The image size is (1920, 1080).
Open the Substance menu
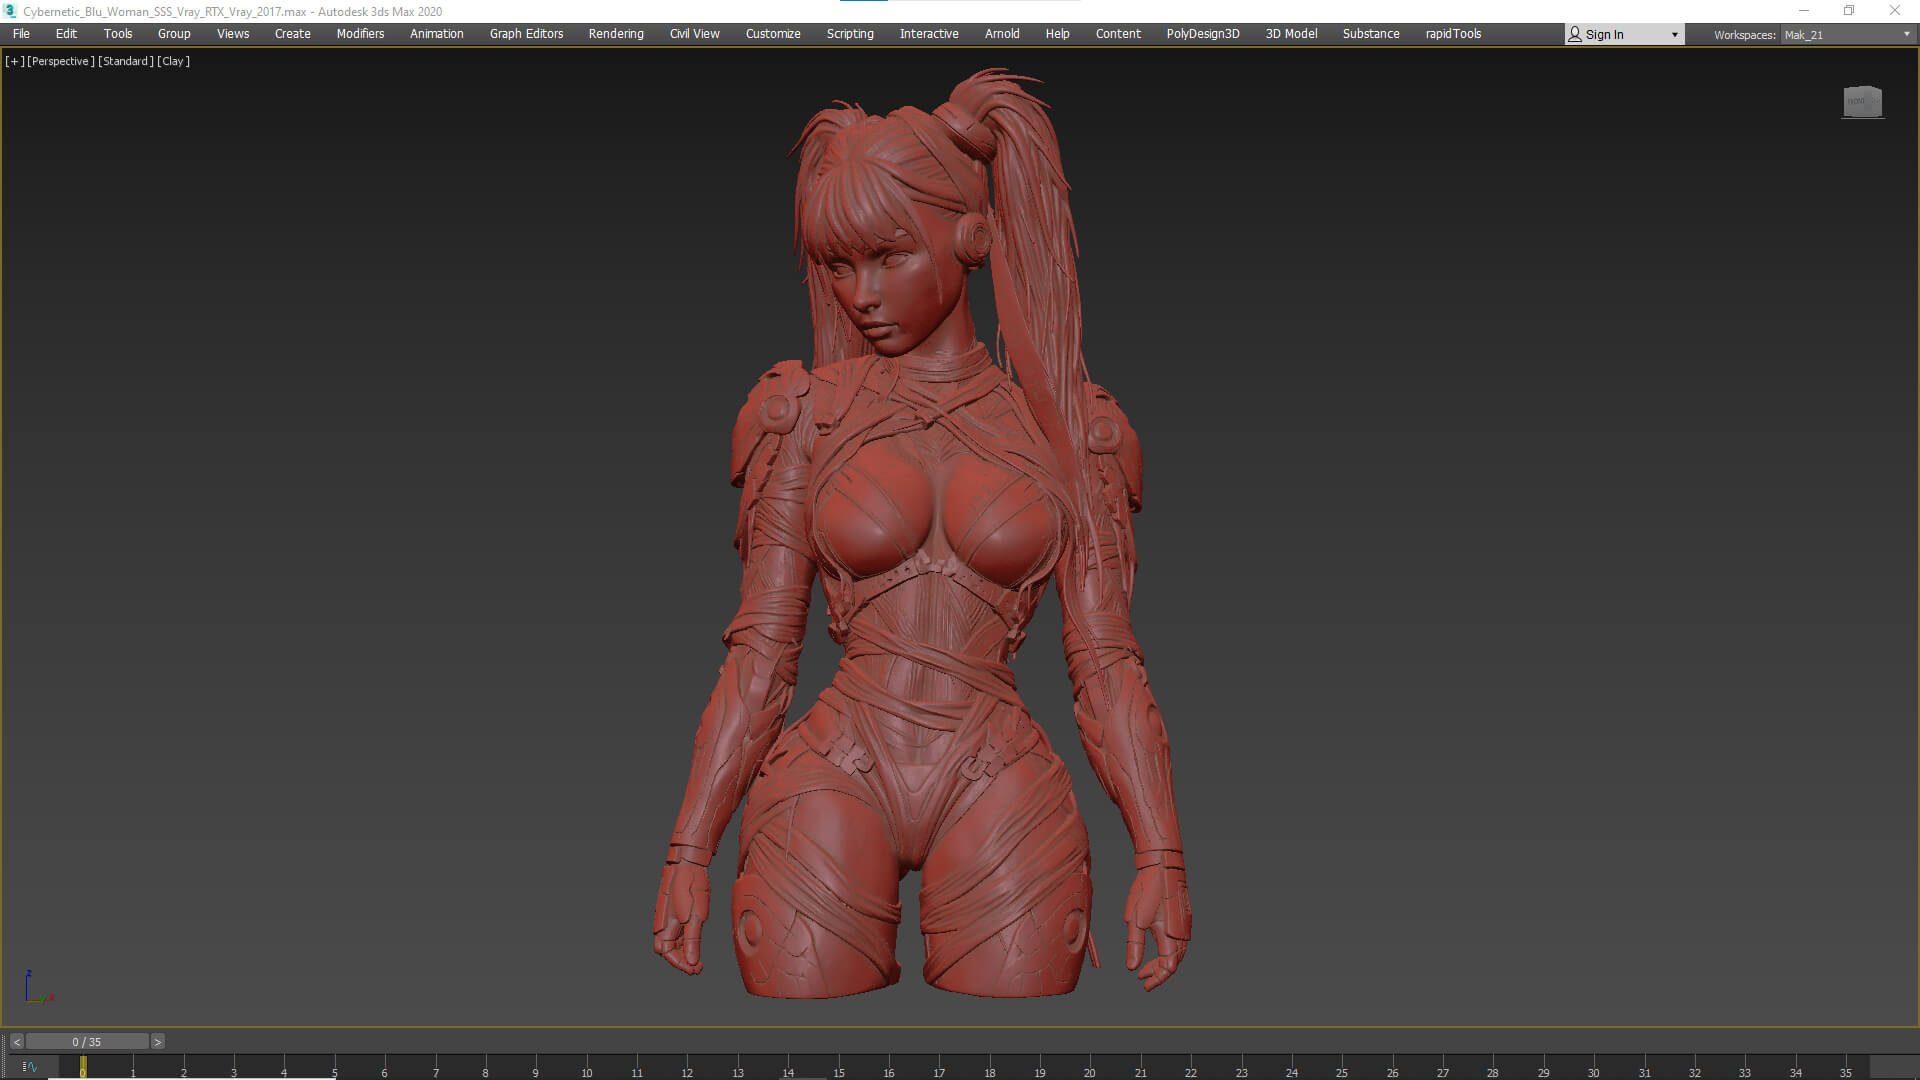1371,34
